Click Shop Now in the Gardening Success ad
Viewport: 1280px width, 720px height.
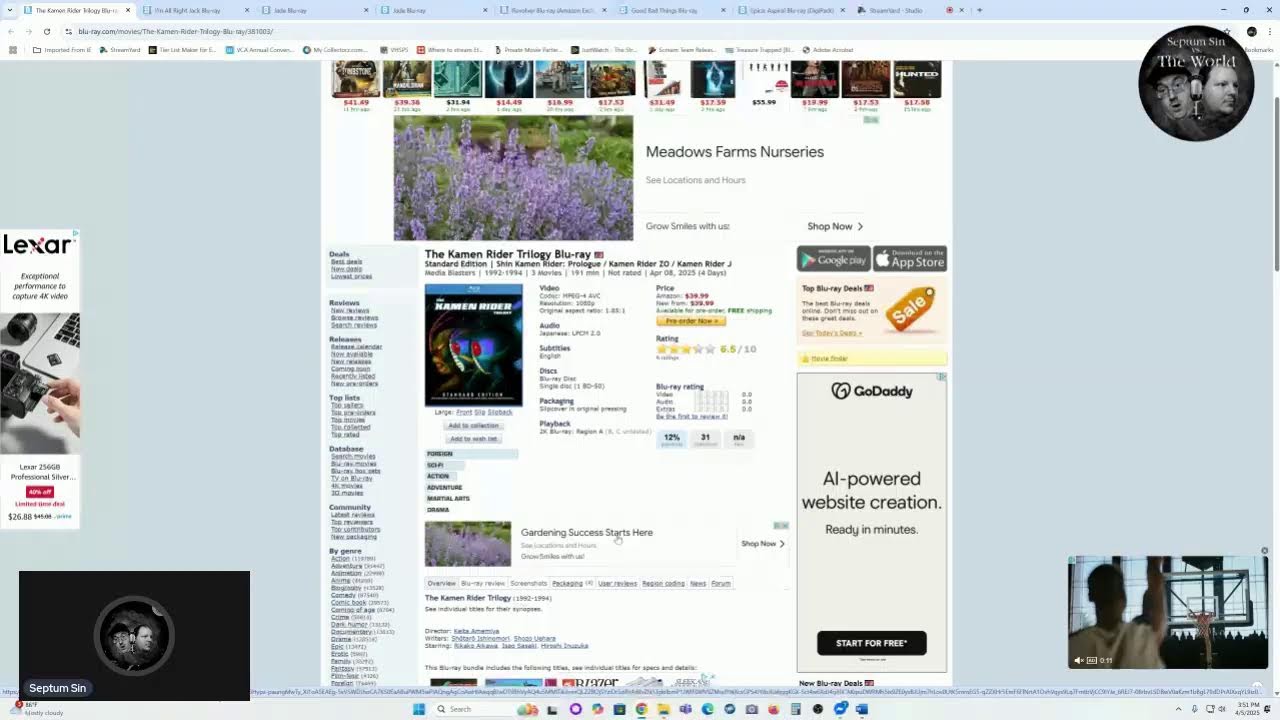pos(762,544)
